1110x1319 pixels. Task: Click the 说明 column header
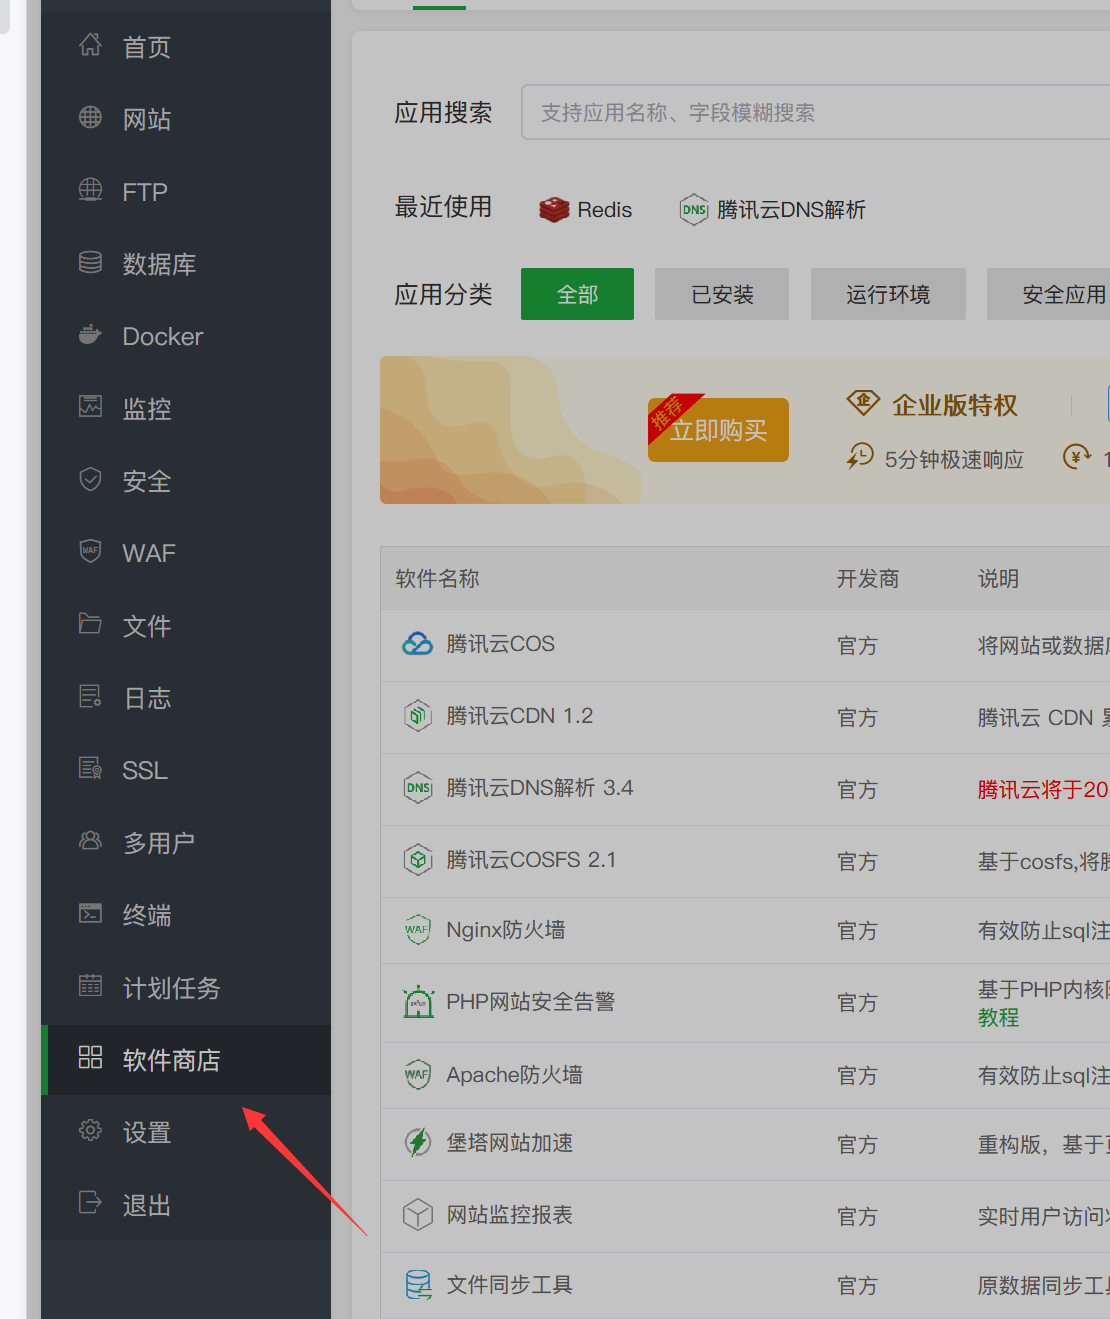coord(998,579)
